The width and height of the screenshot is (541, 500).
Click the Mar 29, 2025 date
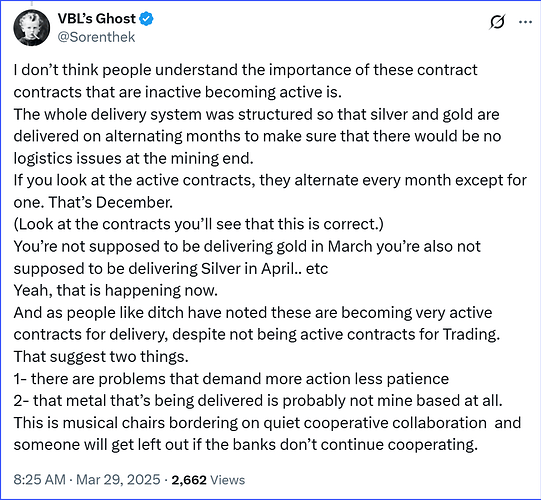(118, 480)
